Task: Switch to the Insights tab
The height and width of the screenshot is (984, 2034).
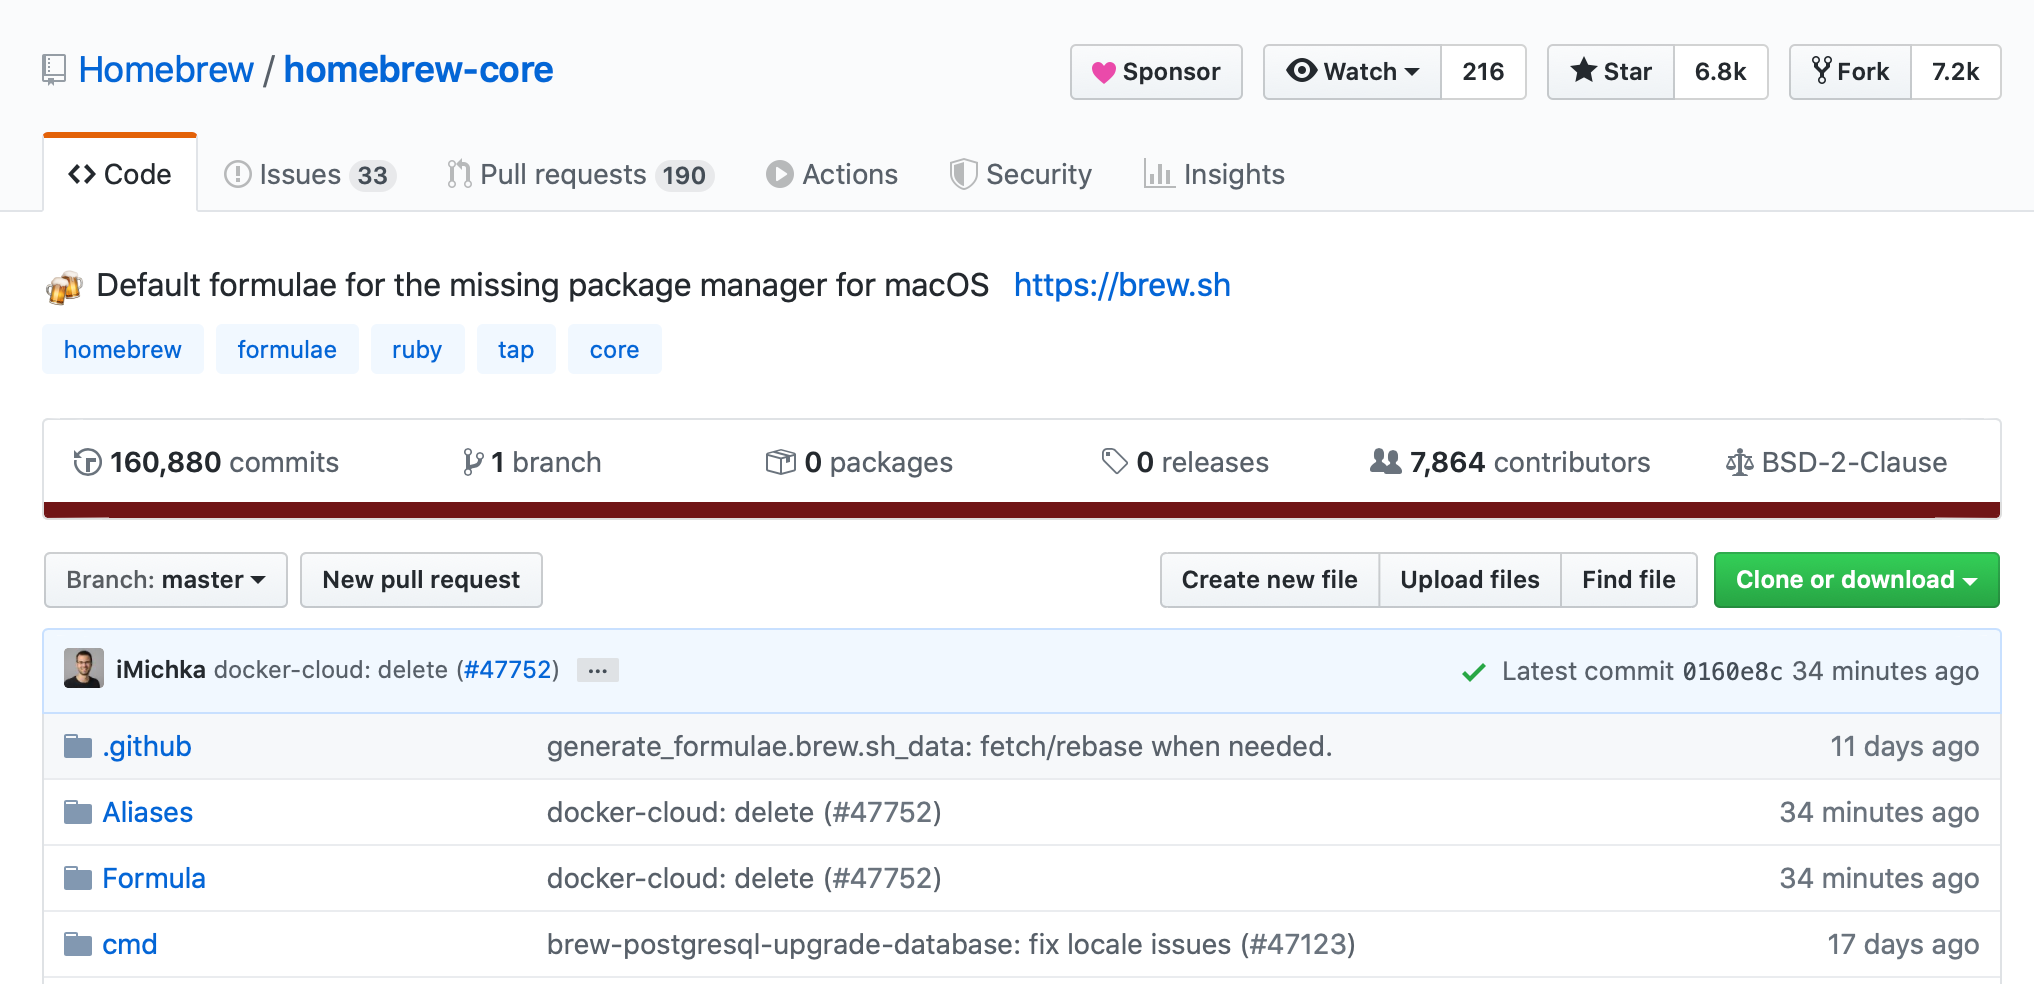Action: pyautogui.click(x=1214, y=174)
